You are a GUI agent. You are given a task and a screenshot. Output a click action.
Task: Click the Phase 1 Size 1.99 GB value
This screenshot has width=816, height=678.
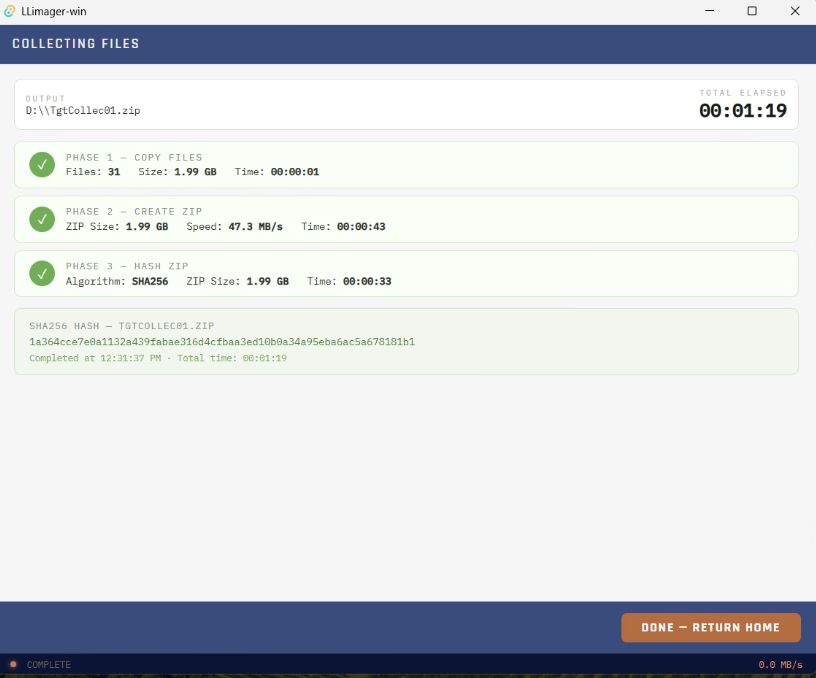[x=195, y=172]
